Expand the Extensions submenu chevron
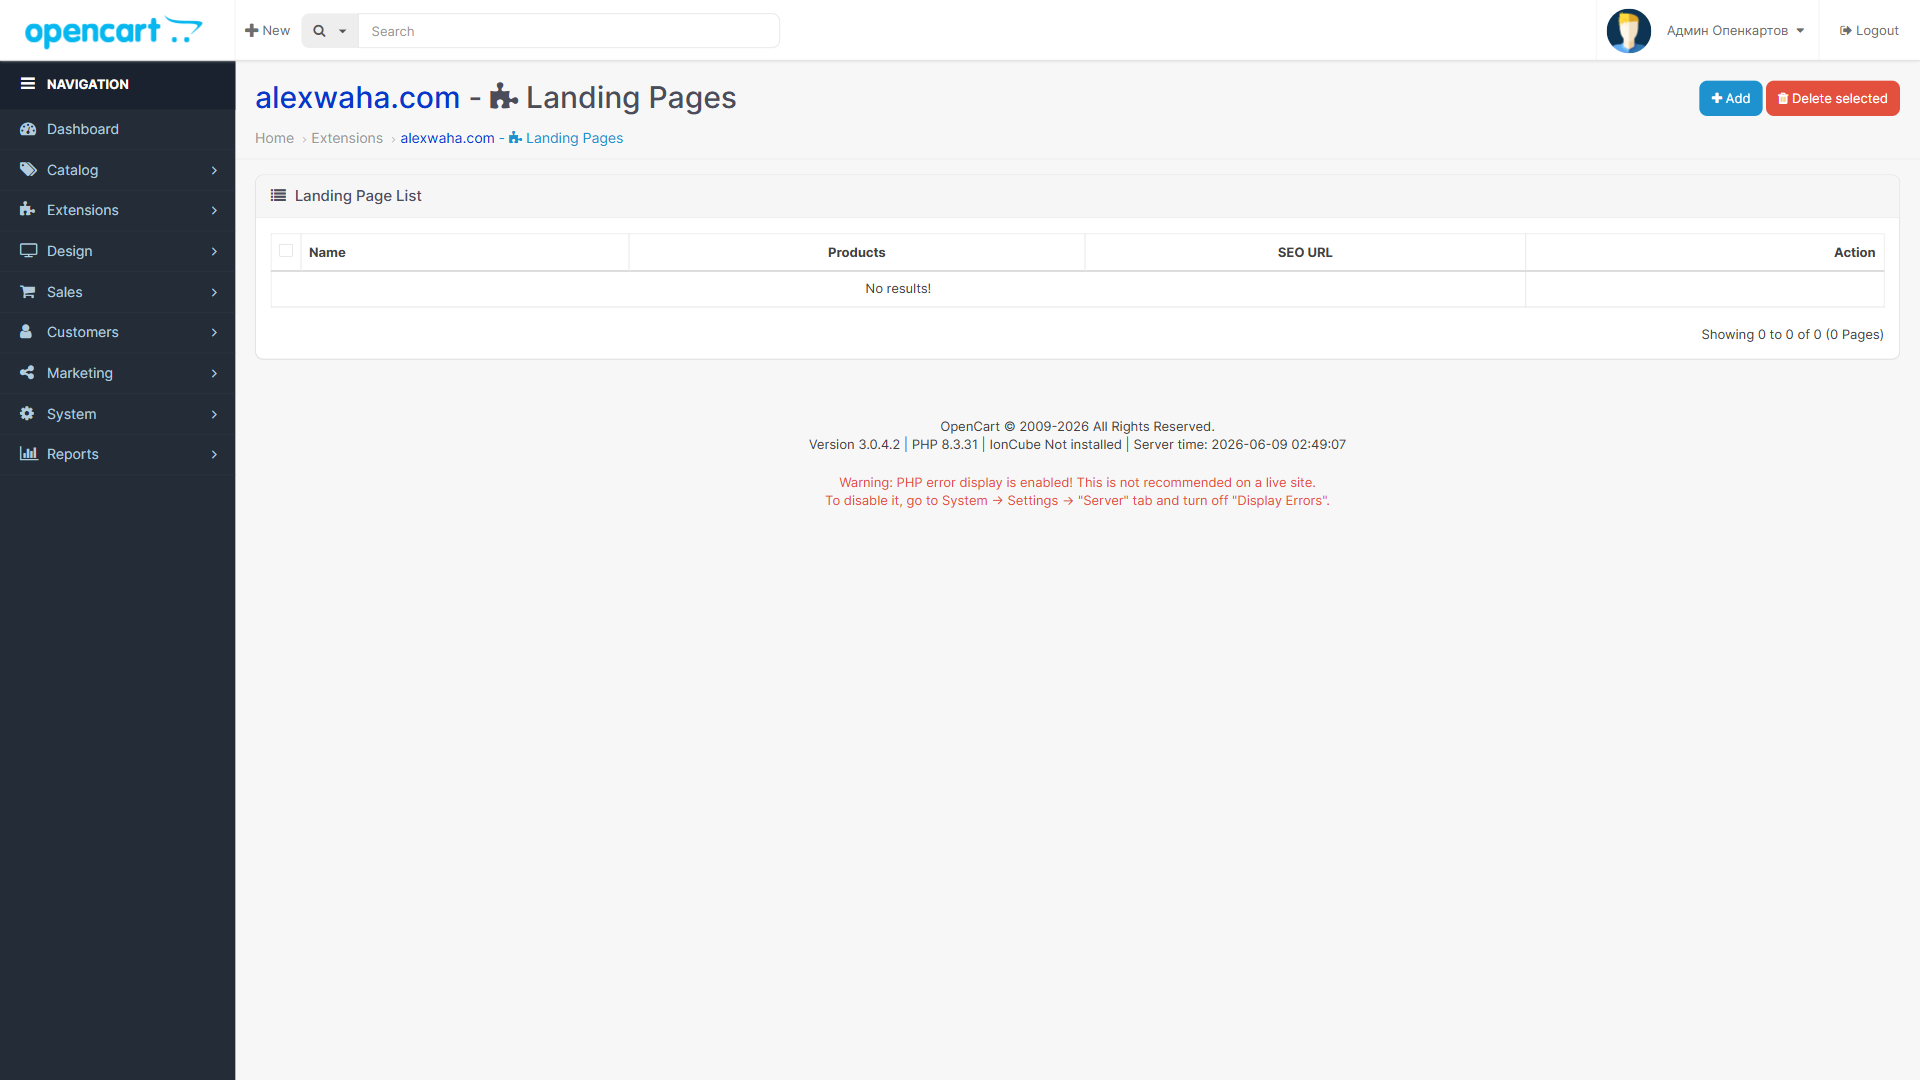This screenshot has height=1080, width=1920. coord(214,211)
